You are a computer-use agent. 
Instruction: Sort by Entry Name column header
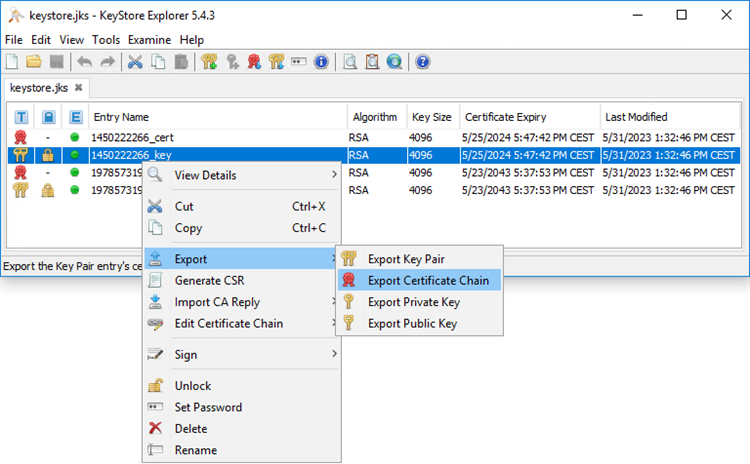tap(120, 117)
